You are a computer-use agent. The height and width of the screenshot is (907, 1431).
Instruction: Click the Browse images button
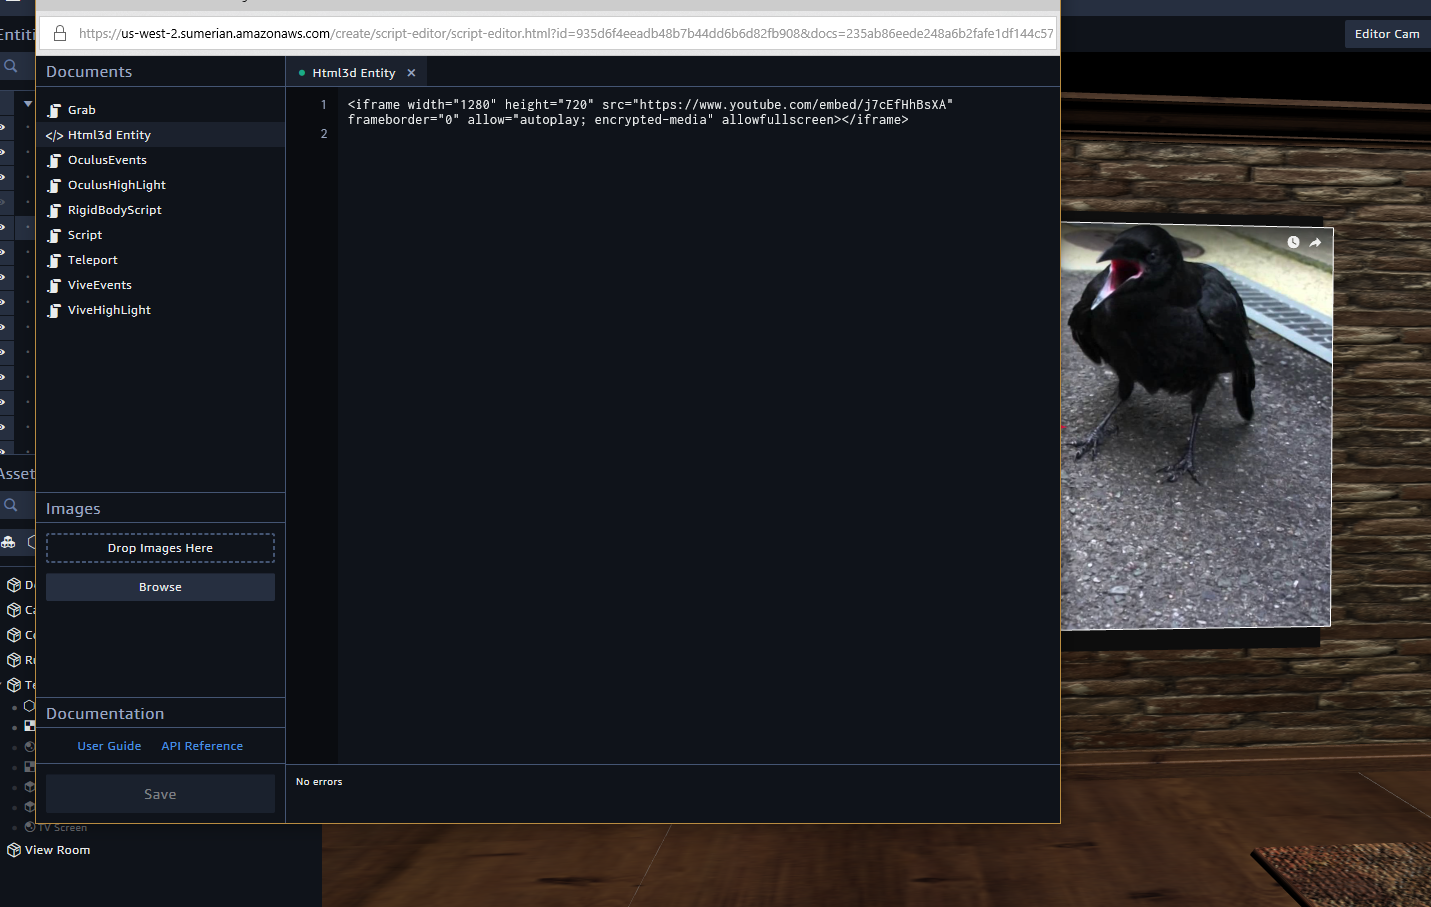[160, 587]
